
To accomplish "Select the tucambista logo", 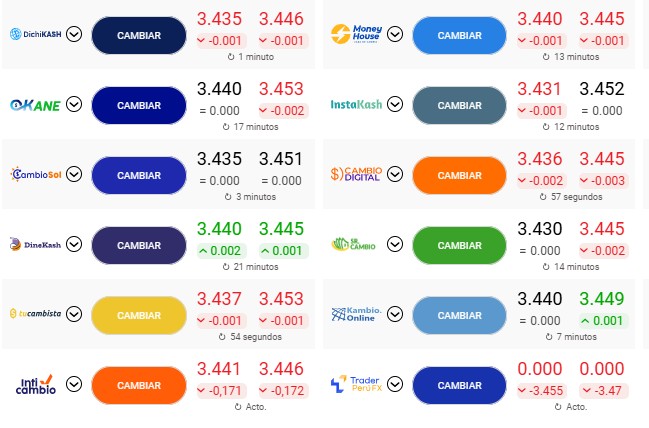I will coord(35,314).
